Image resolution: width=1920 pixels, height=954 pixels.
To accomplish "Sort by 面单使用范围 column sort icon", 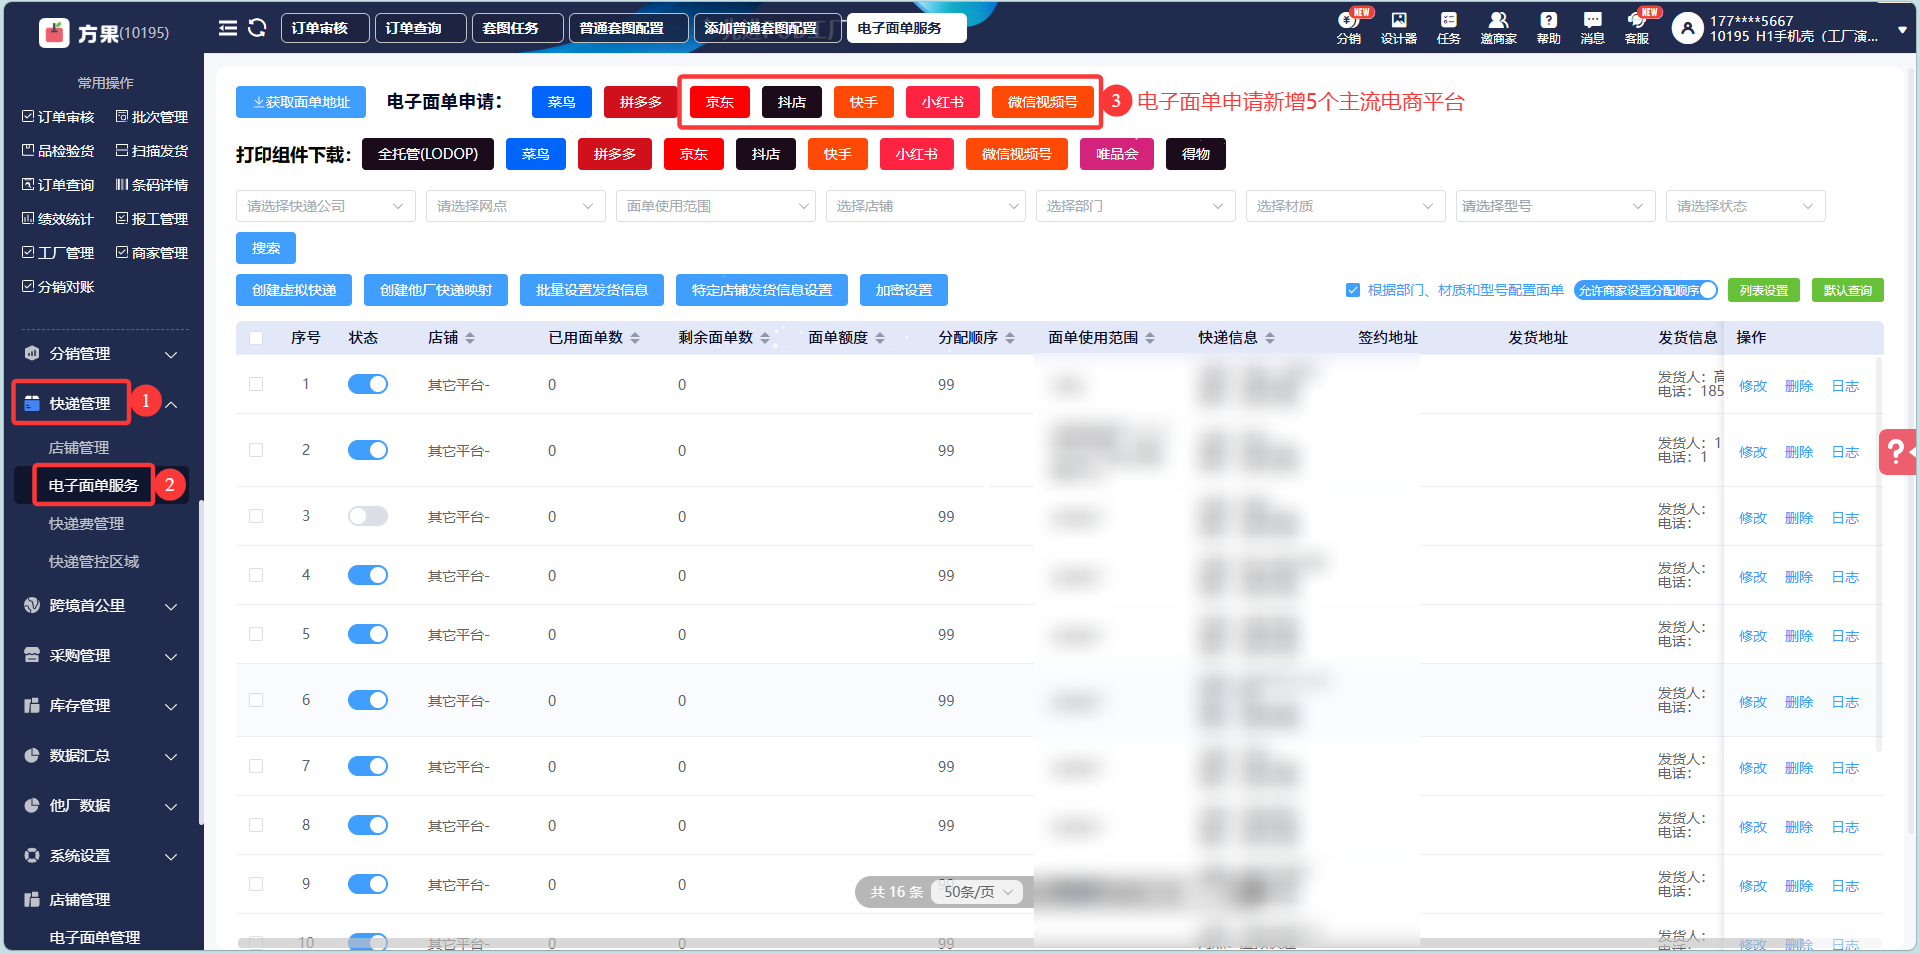I will tap(1150, 338).
